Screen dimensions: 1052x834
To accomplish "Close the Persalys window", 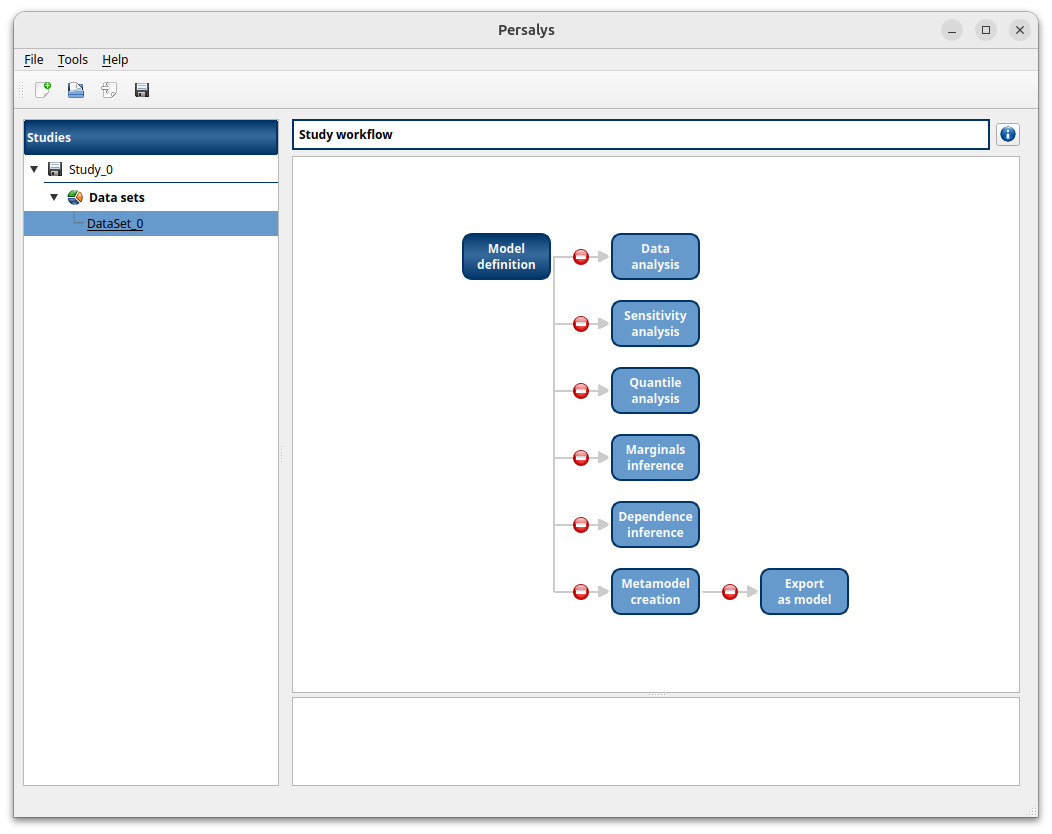I will 1020,30.
